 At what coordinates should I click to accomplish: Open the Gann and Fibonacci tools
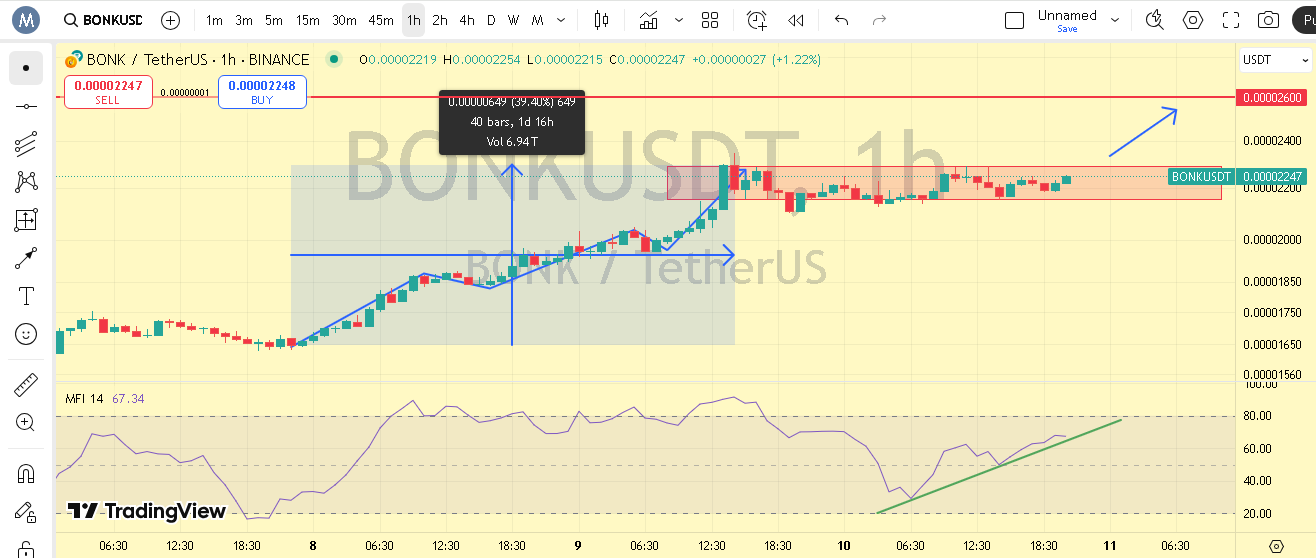tap(26, 144)
